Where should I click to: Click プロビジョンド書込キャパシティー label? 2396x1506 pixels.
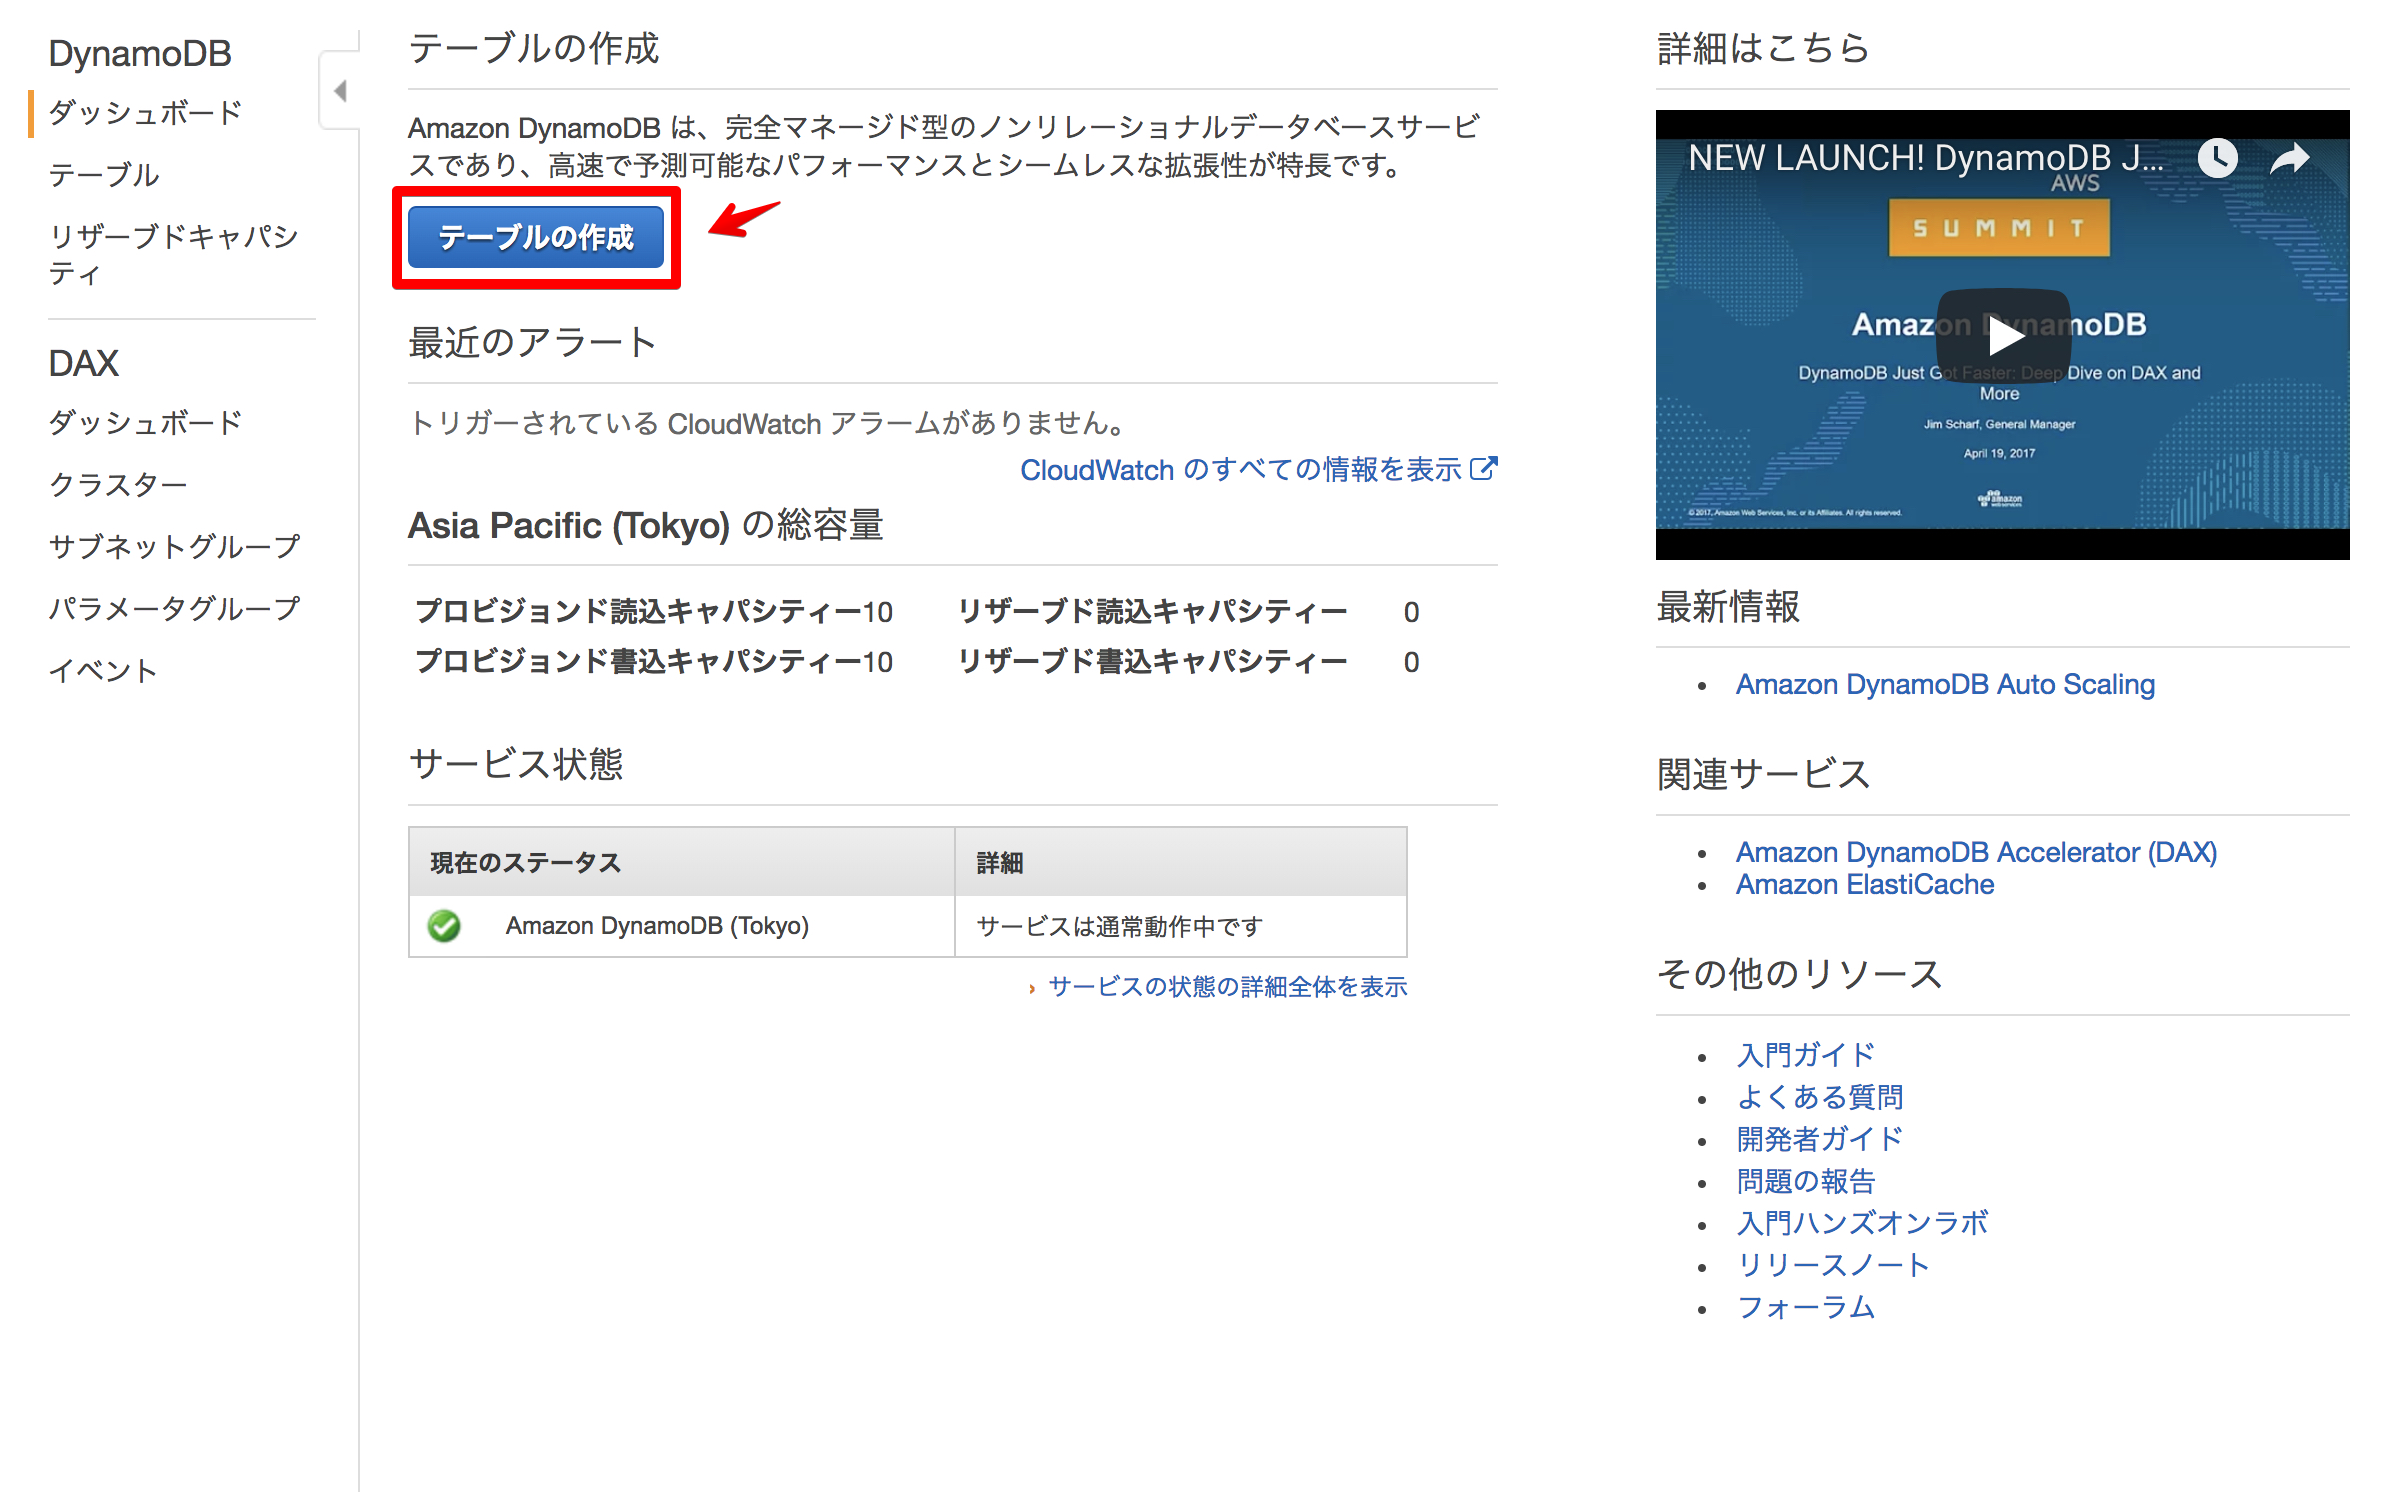(638, 661)
